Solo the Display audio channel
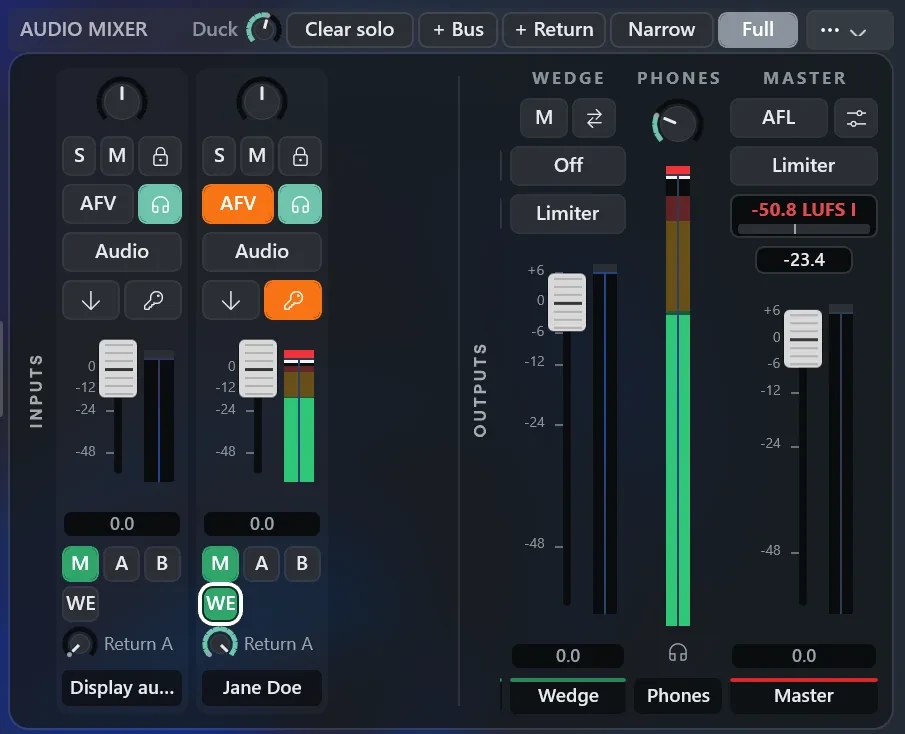This screenshot has height=734, width=905. click(79, 156)
